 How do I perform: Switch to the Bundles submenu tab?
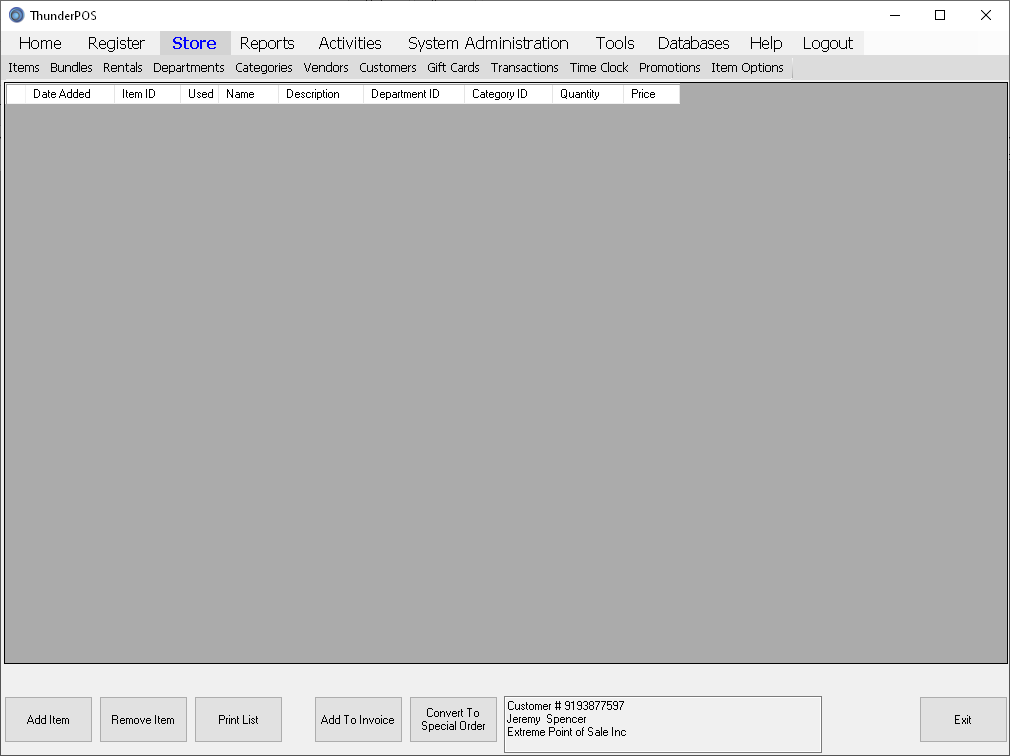click(71, 68)
